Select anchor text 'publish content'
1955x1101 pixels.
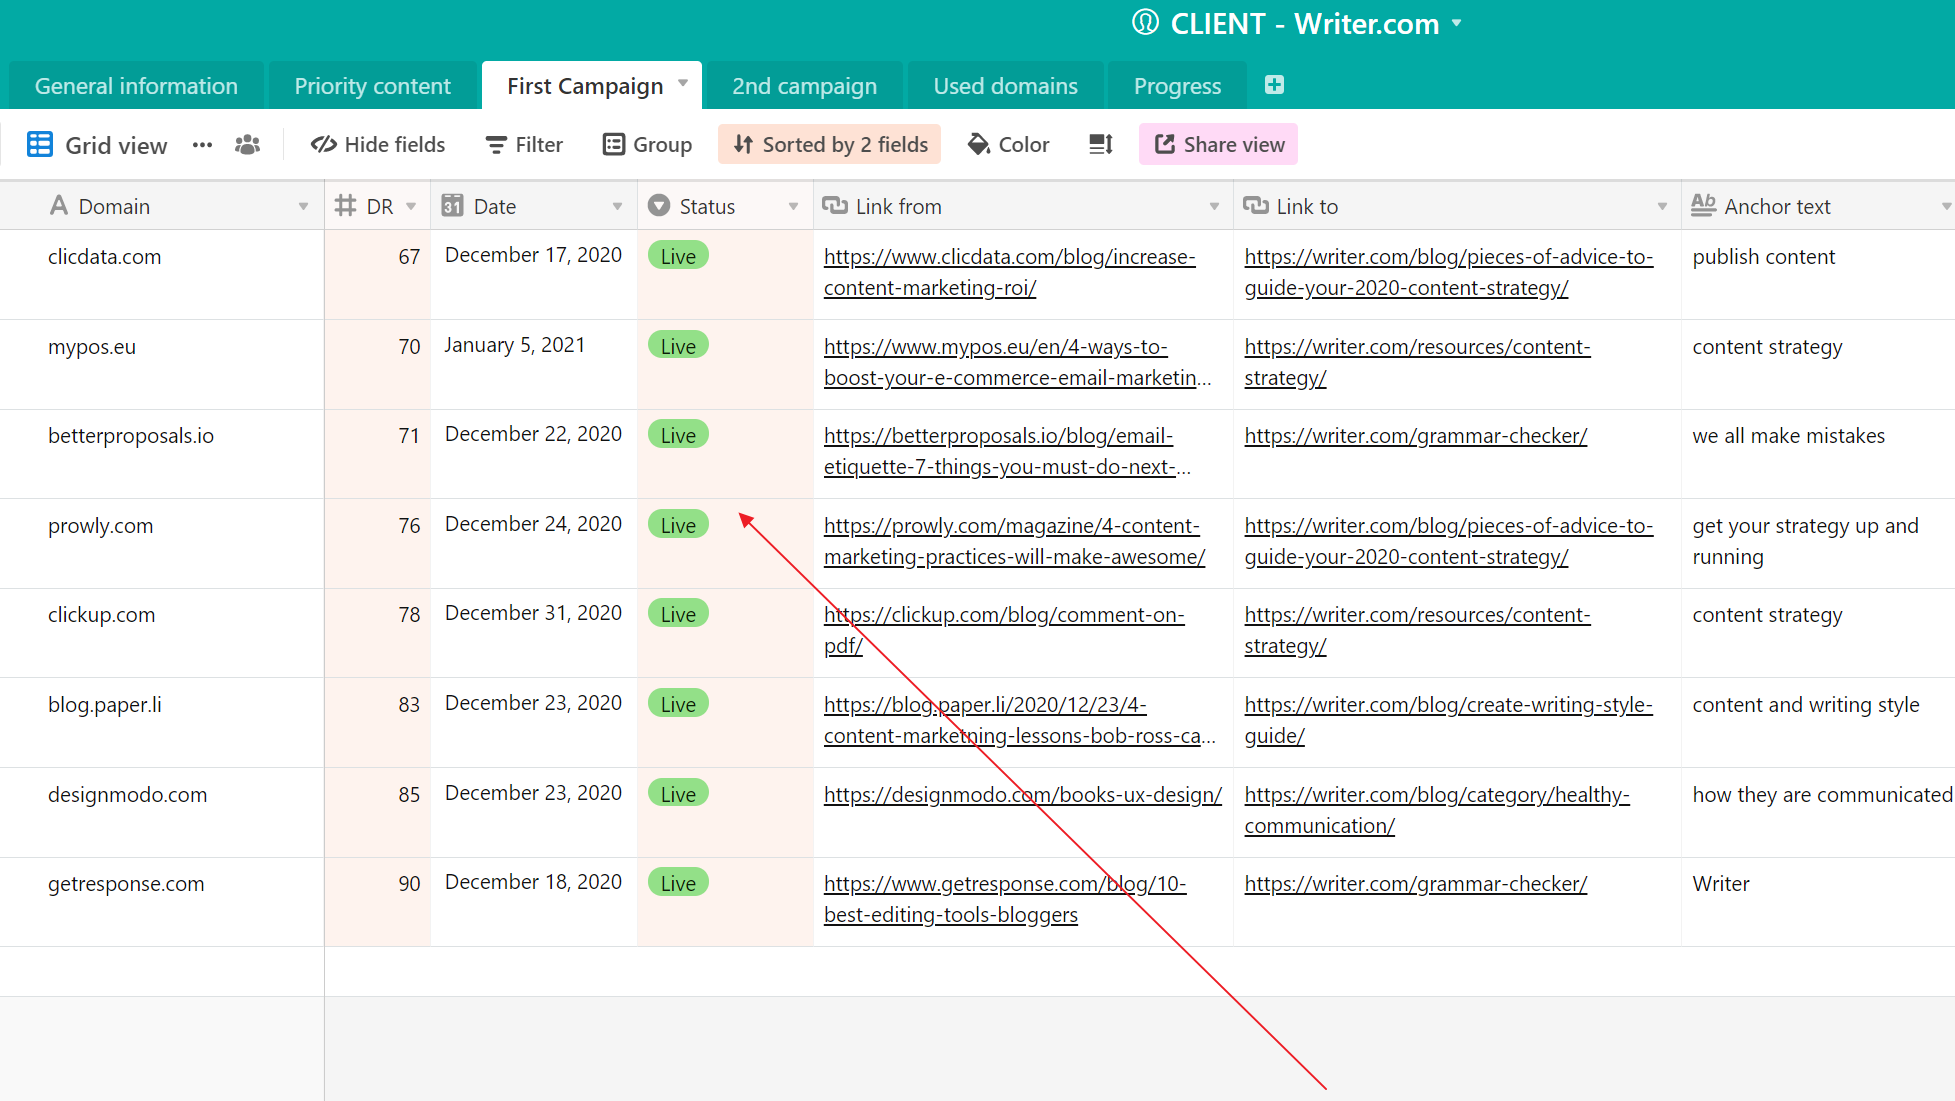1763,257
